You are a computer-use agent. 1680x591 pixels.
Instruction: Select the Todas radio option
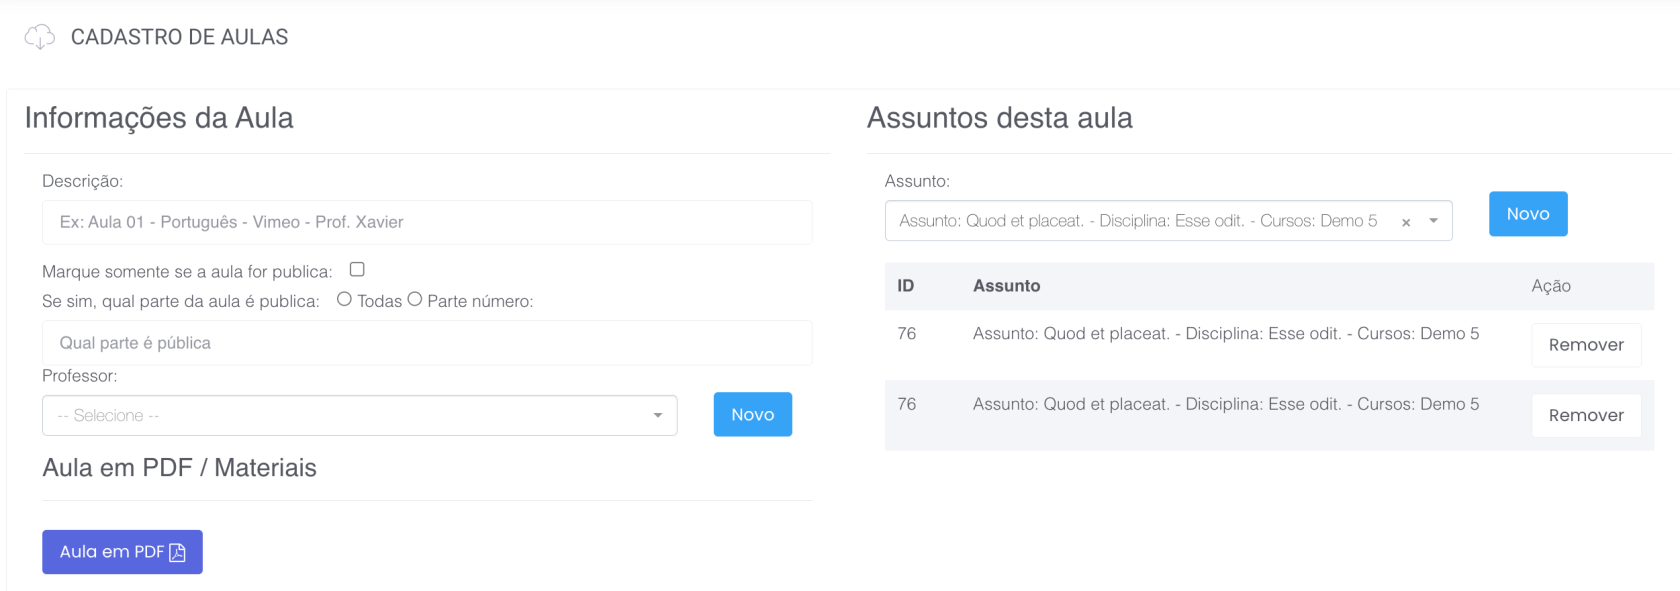point(344,299)
